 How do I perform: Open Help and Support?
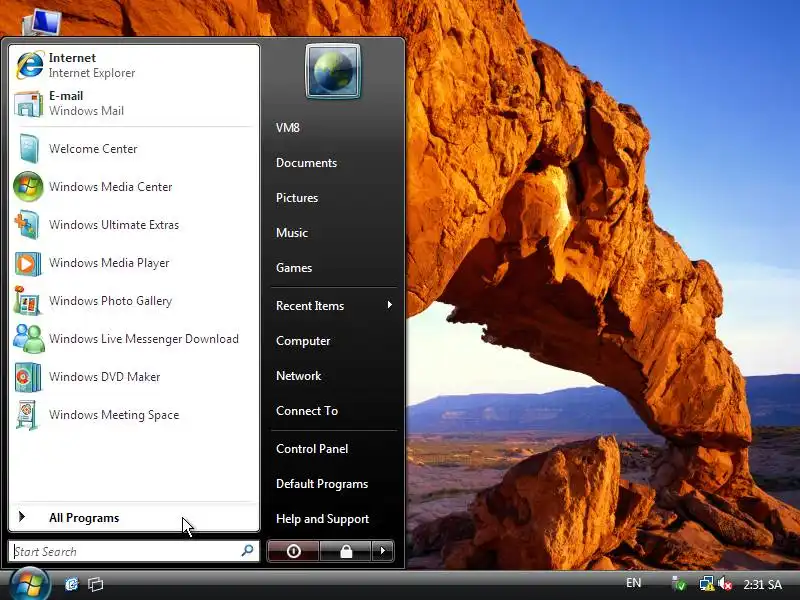pos(322,519)
